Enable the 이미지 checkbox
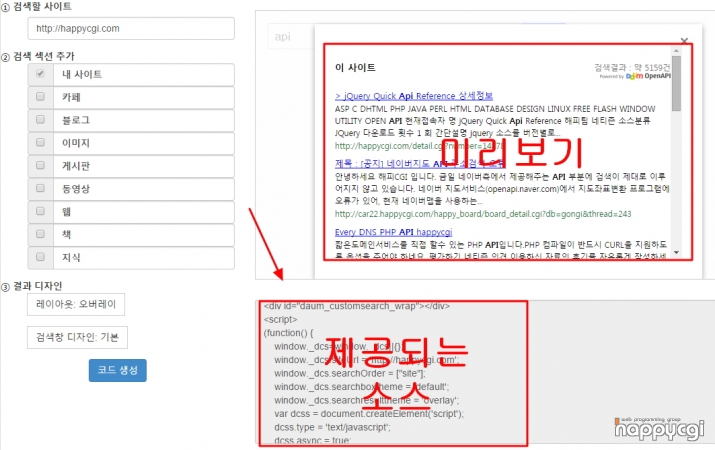The height and width of the screenshot is (450, 715). point(40,142)
